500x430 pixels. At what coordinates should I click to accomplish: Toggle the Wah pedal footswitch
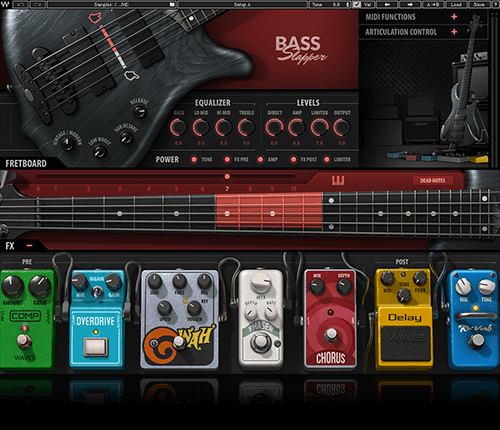point(178,342)
